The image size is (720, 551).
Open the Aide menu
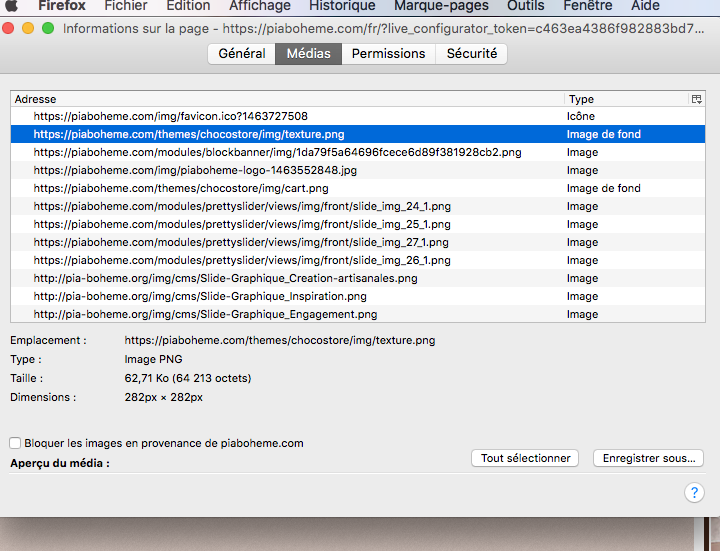click(645, 6)
